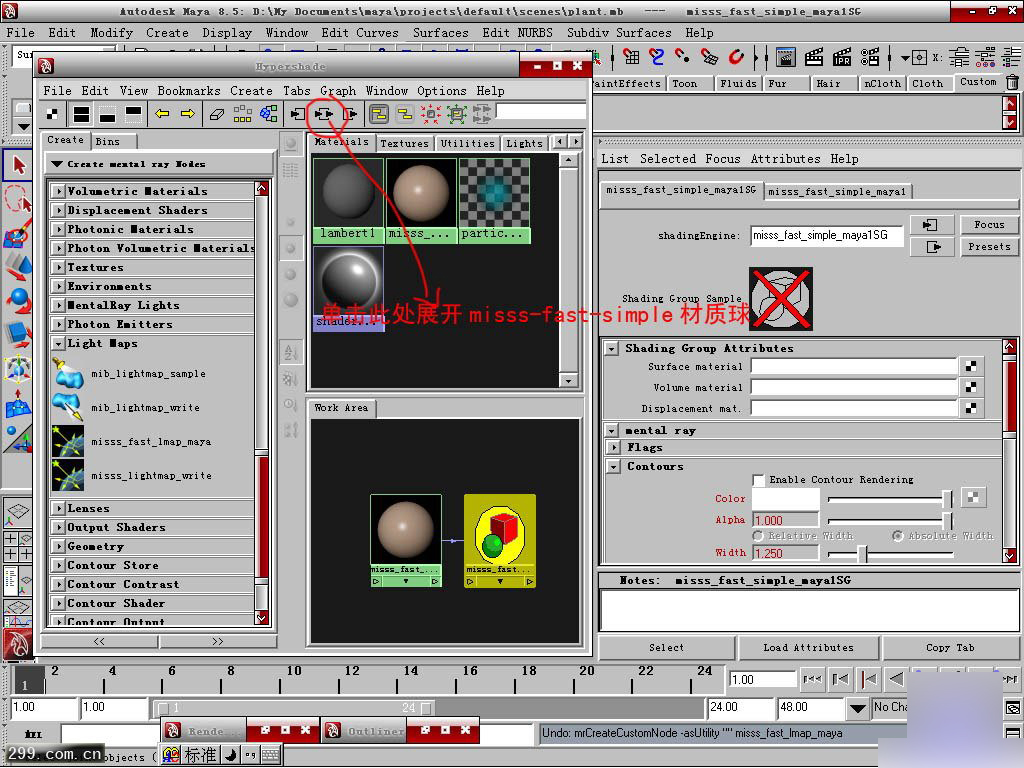Click the Clear Graph eraser icon

click(216, 114)
